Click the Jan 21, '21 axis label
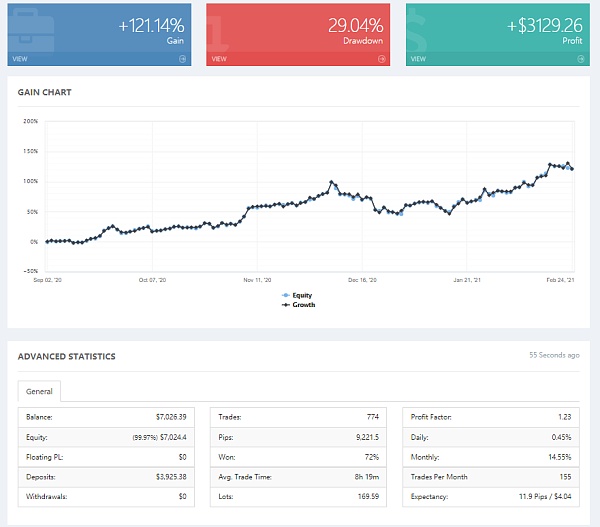The image size is (600, 527). pos(467,280)
